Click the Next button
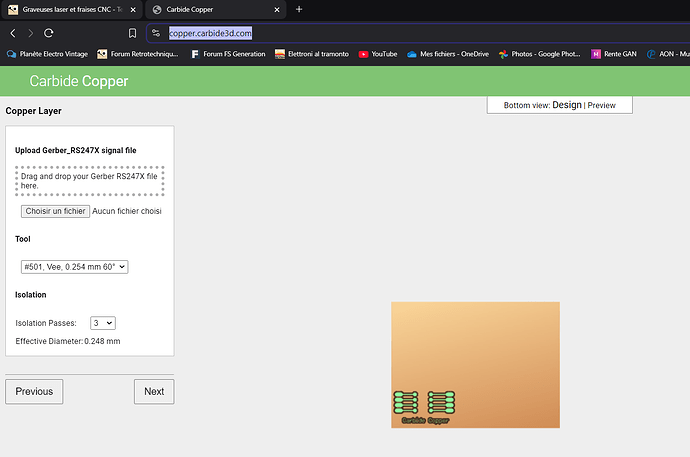 [154, 391]
